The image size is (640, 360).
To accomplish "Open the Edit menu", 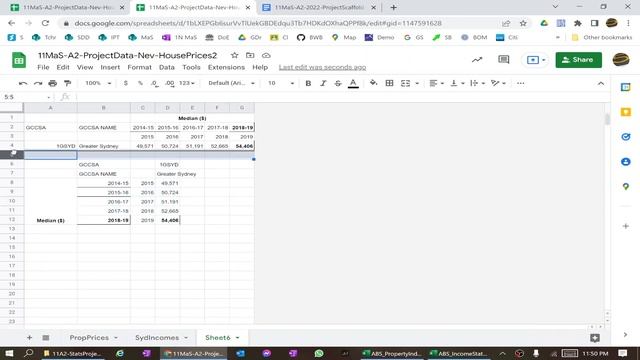I will tap(63, 67).
